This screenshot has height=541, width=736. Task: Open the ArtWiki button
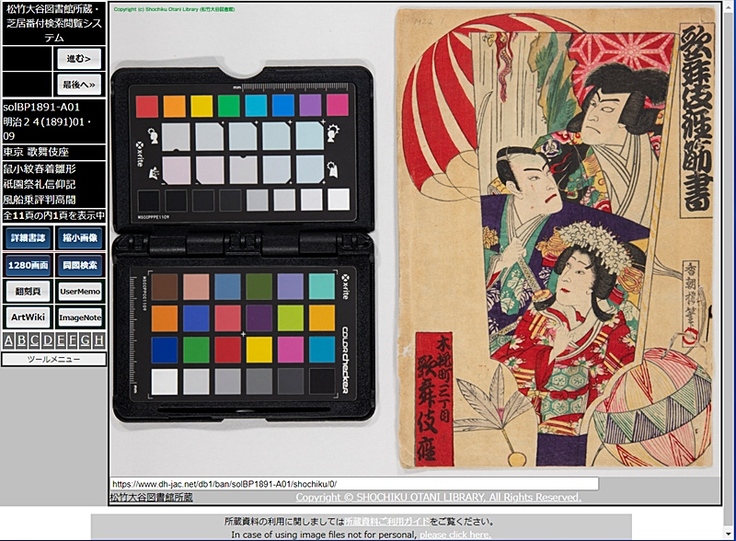[x=28, y=317]
